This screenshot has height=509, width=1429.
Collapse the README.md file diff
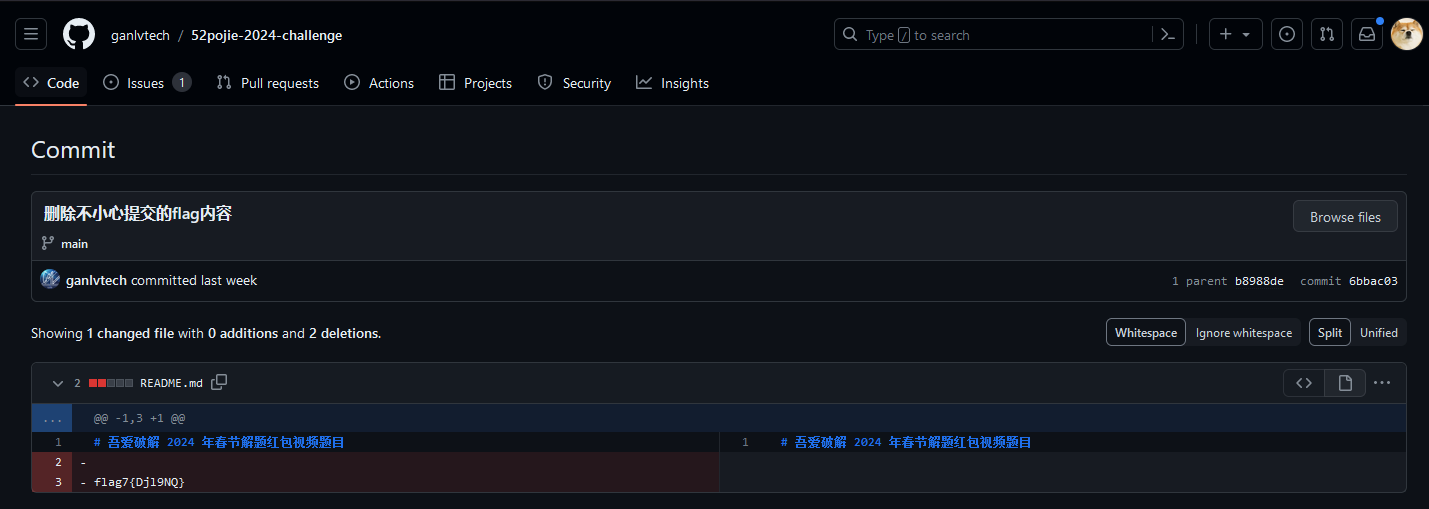57,383
